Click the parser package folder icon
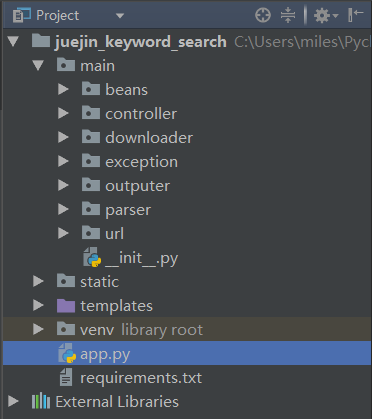372x419 pixels. coord(91,209)
